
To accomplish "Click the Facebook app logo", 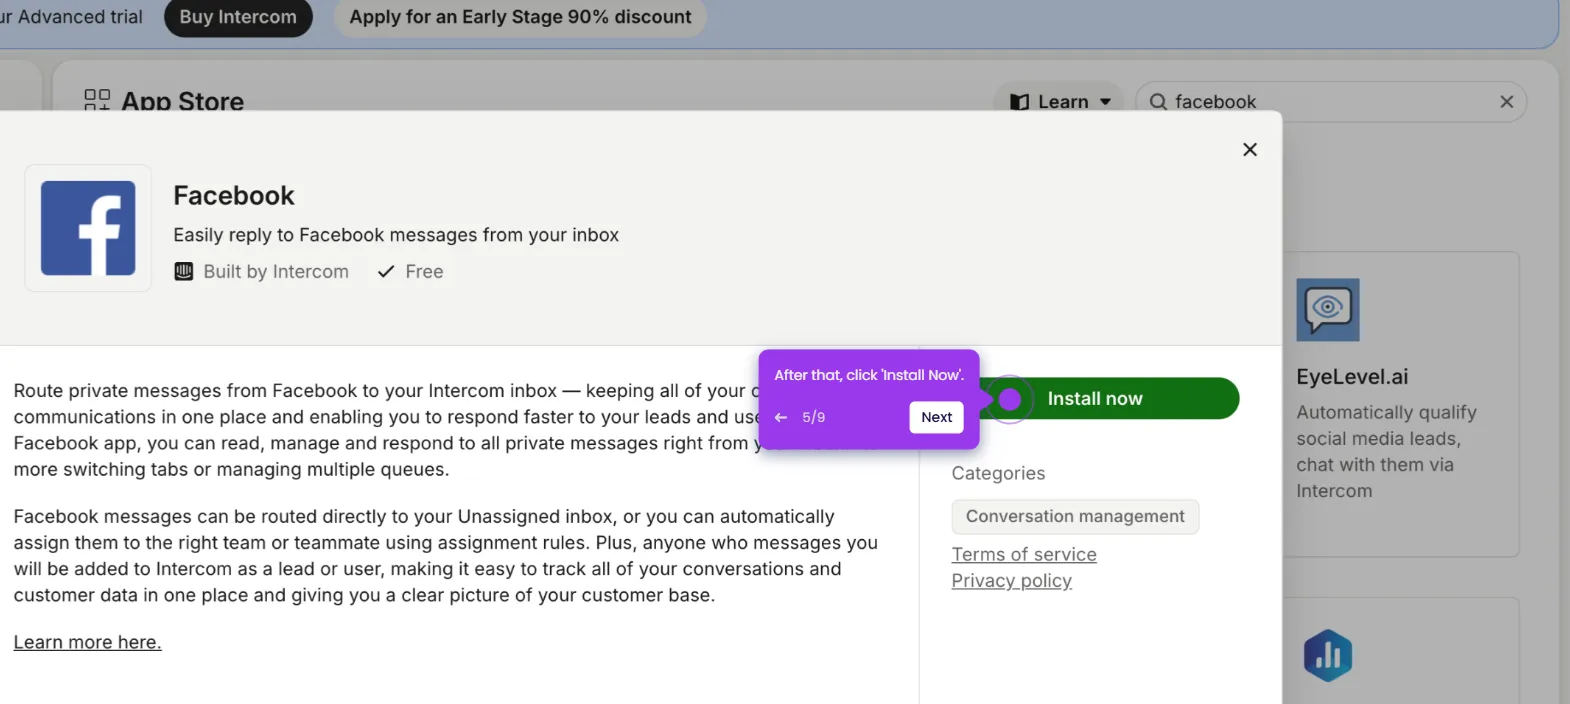I will (88, 228).
